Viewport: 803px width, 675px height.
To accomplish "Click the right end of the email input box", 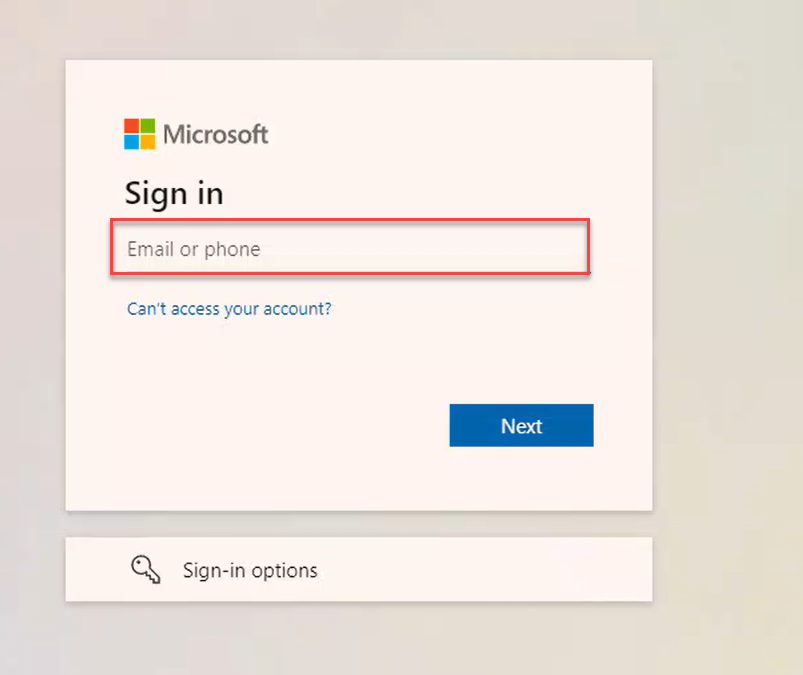I will pyautogui.click(x=570, y=249).
